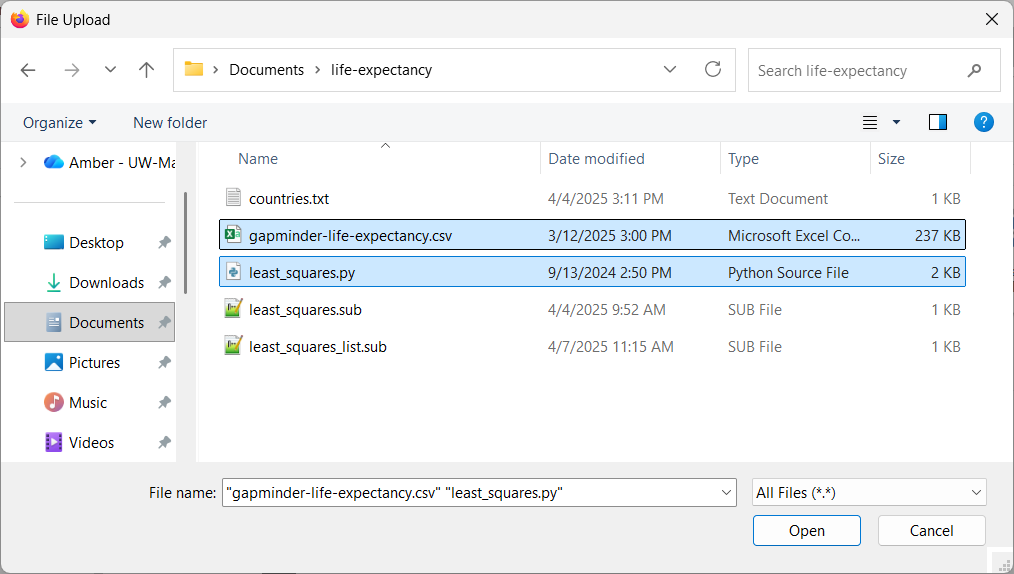This screenshot has height=574, width=1014.
Task: Click the Back navigation arrow
Action: (28, 70)
